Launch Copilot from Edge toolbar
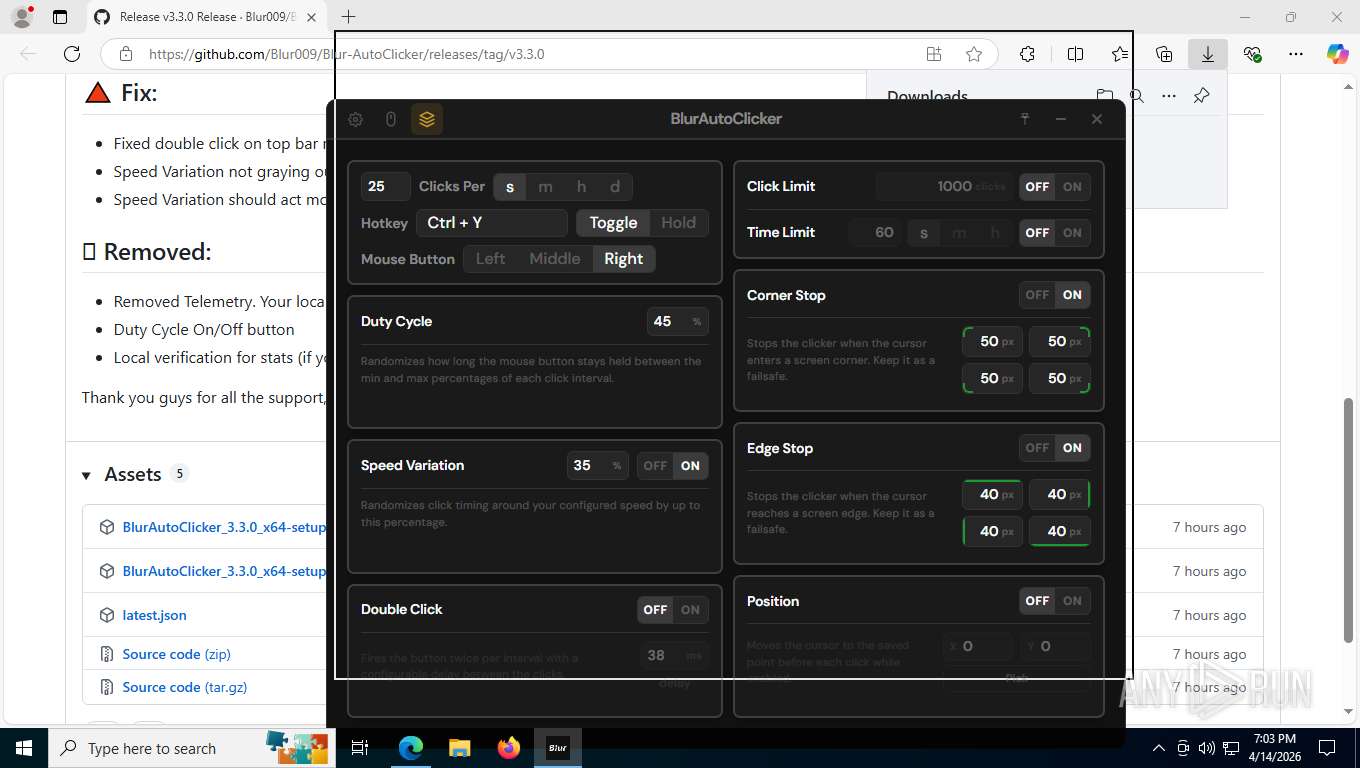The width and height of the screenshot is (1360, 768). click(x=1338, y=54)
